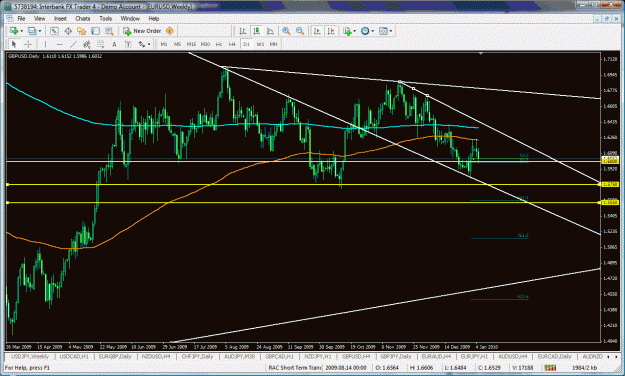
Task: Open the Terminal panel
Action: 95,31
